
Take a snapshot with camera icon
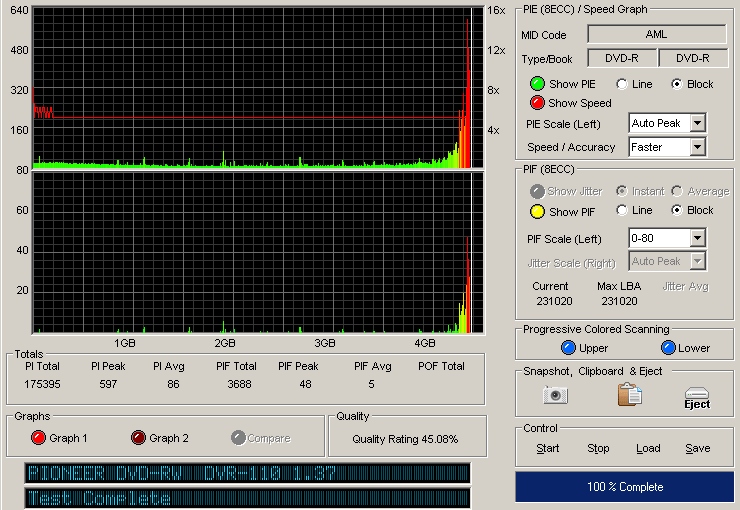click(555, 394)
